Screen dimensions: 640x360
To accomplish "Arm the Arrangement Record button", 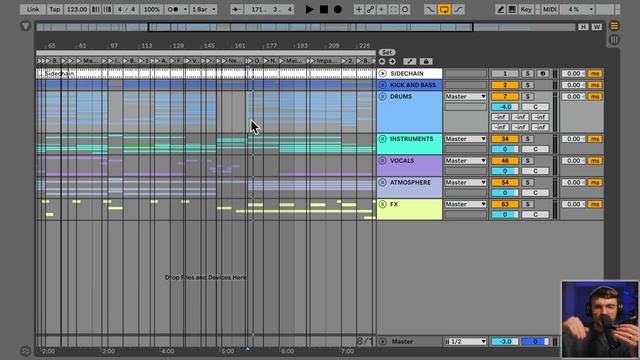I will point(338,9).
